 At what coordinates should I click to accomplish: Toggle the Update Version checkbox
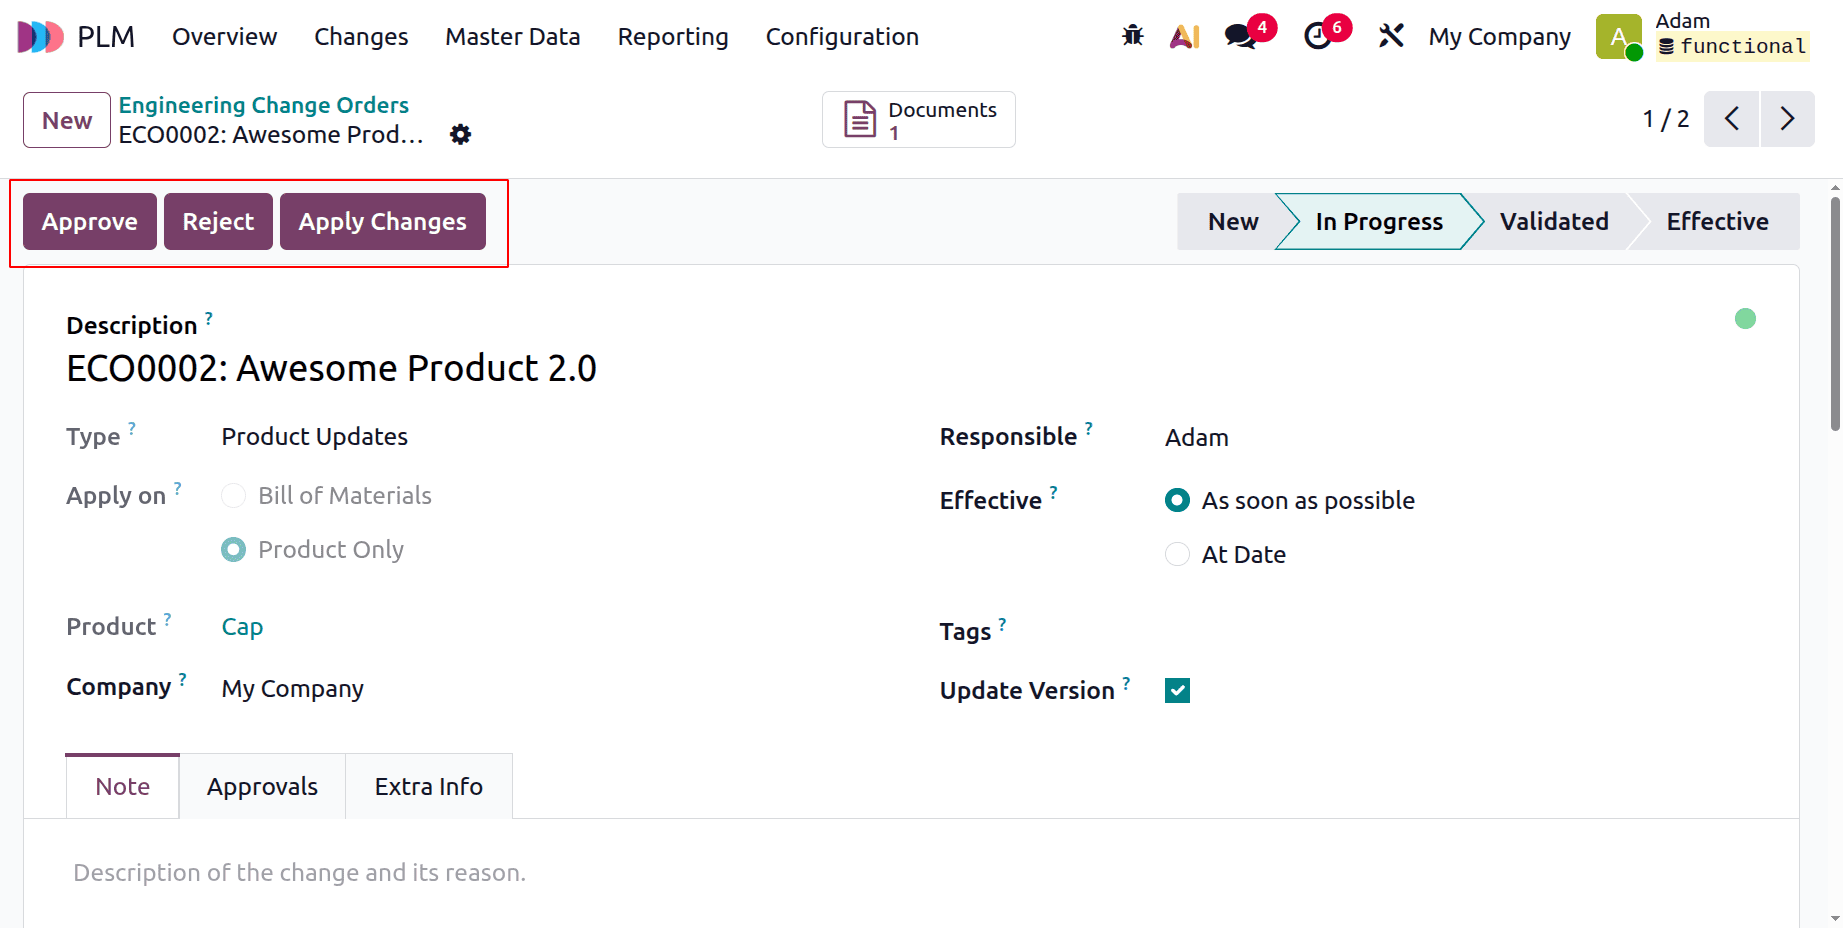1178,690
